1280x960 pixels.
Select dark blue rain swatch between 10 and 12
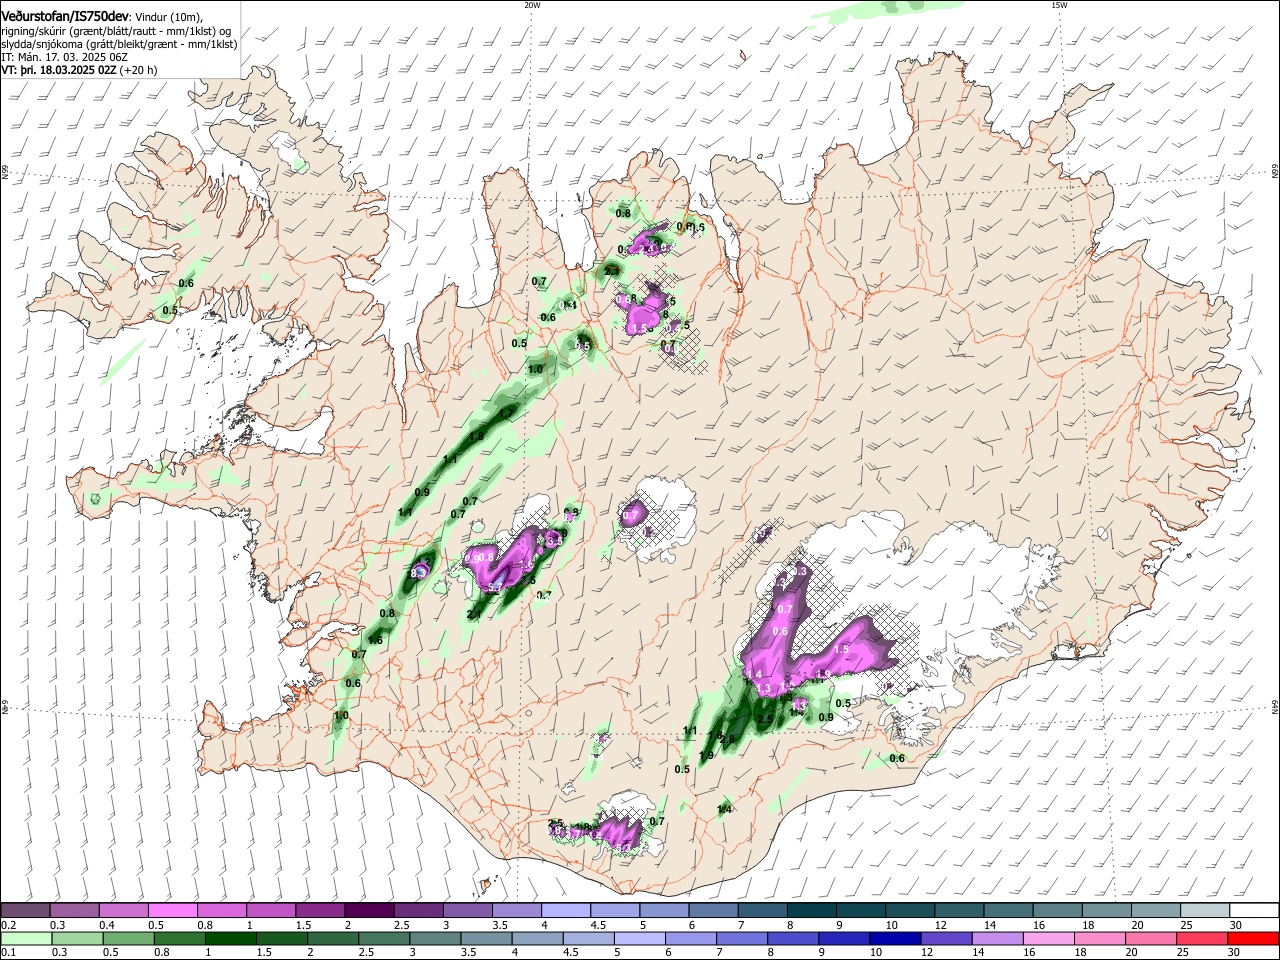[x=895, y=938]
